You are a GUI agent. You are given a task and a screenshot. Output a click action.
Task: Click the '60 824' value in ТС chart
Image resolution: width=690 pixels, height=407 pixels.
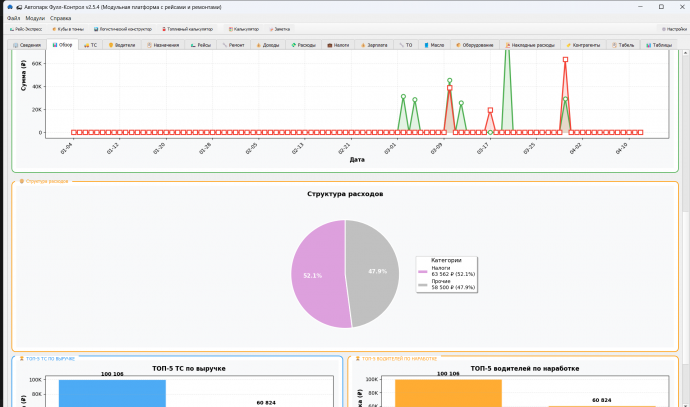point(266,403)
